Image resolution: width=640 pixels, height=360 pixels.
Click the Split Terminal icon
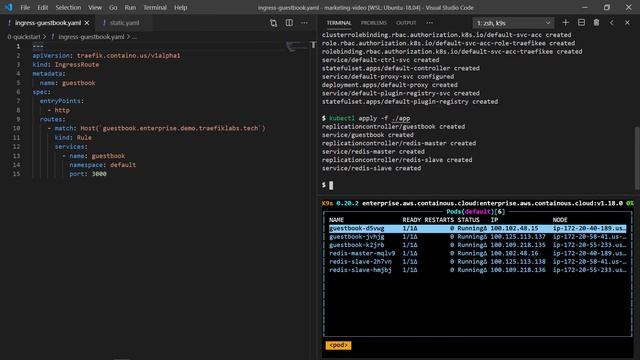581,23
